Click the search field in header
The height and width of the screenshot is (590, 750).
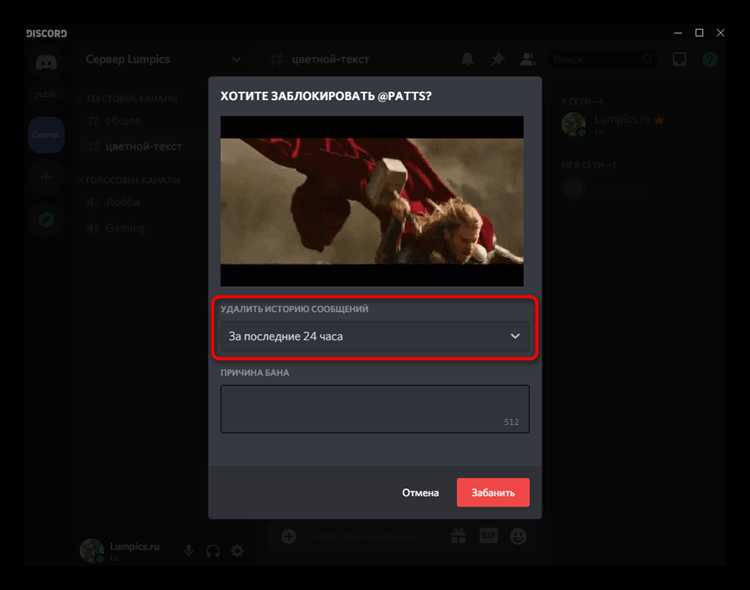tap(604, 59)
